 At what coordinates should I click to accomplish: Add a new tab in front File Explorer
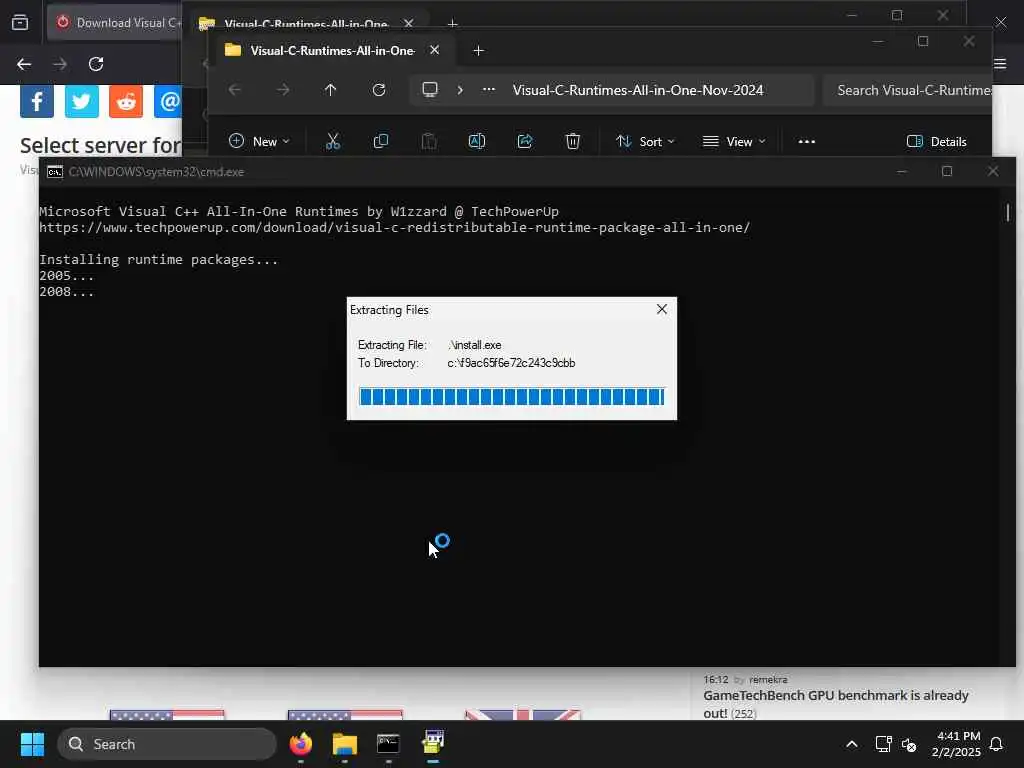click(478, 50)
